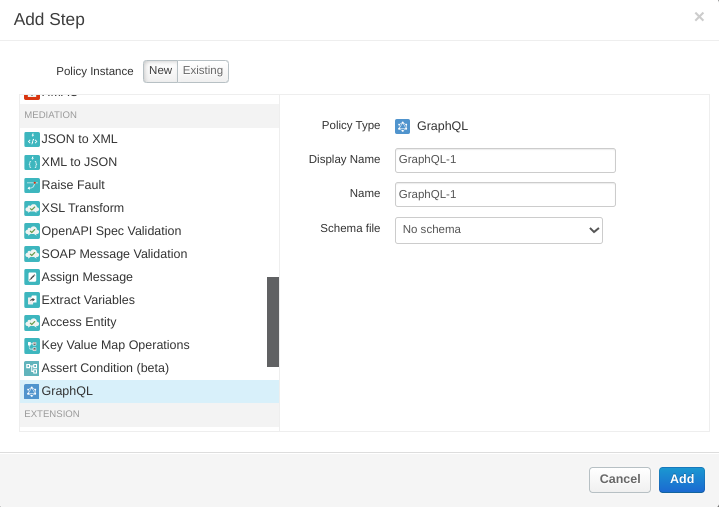719x507 pixels.
Task: Click the XSL Transform policy icon
Action: coord(31,208)
